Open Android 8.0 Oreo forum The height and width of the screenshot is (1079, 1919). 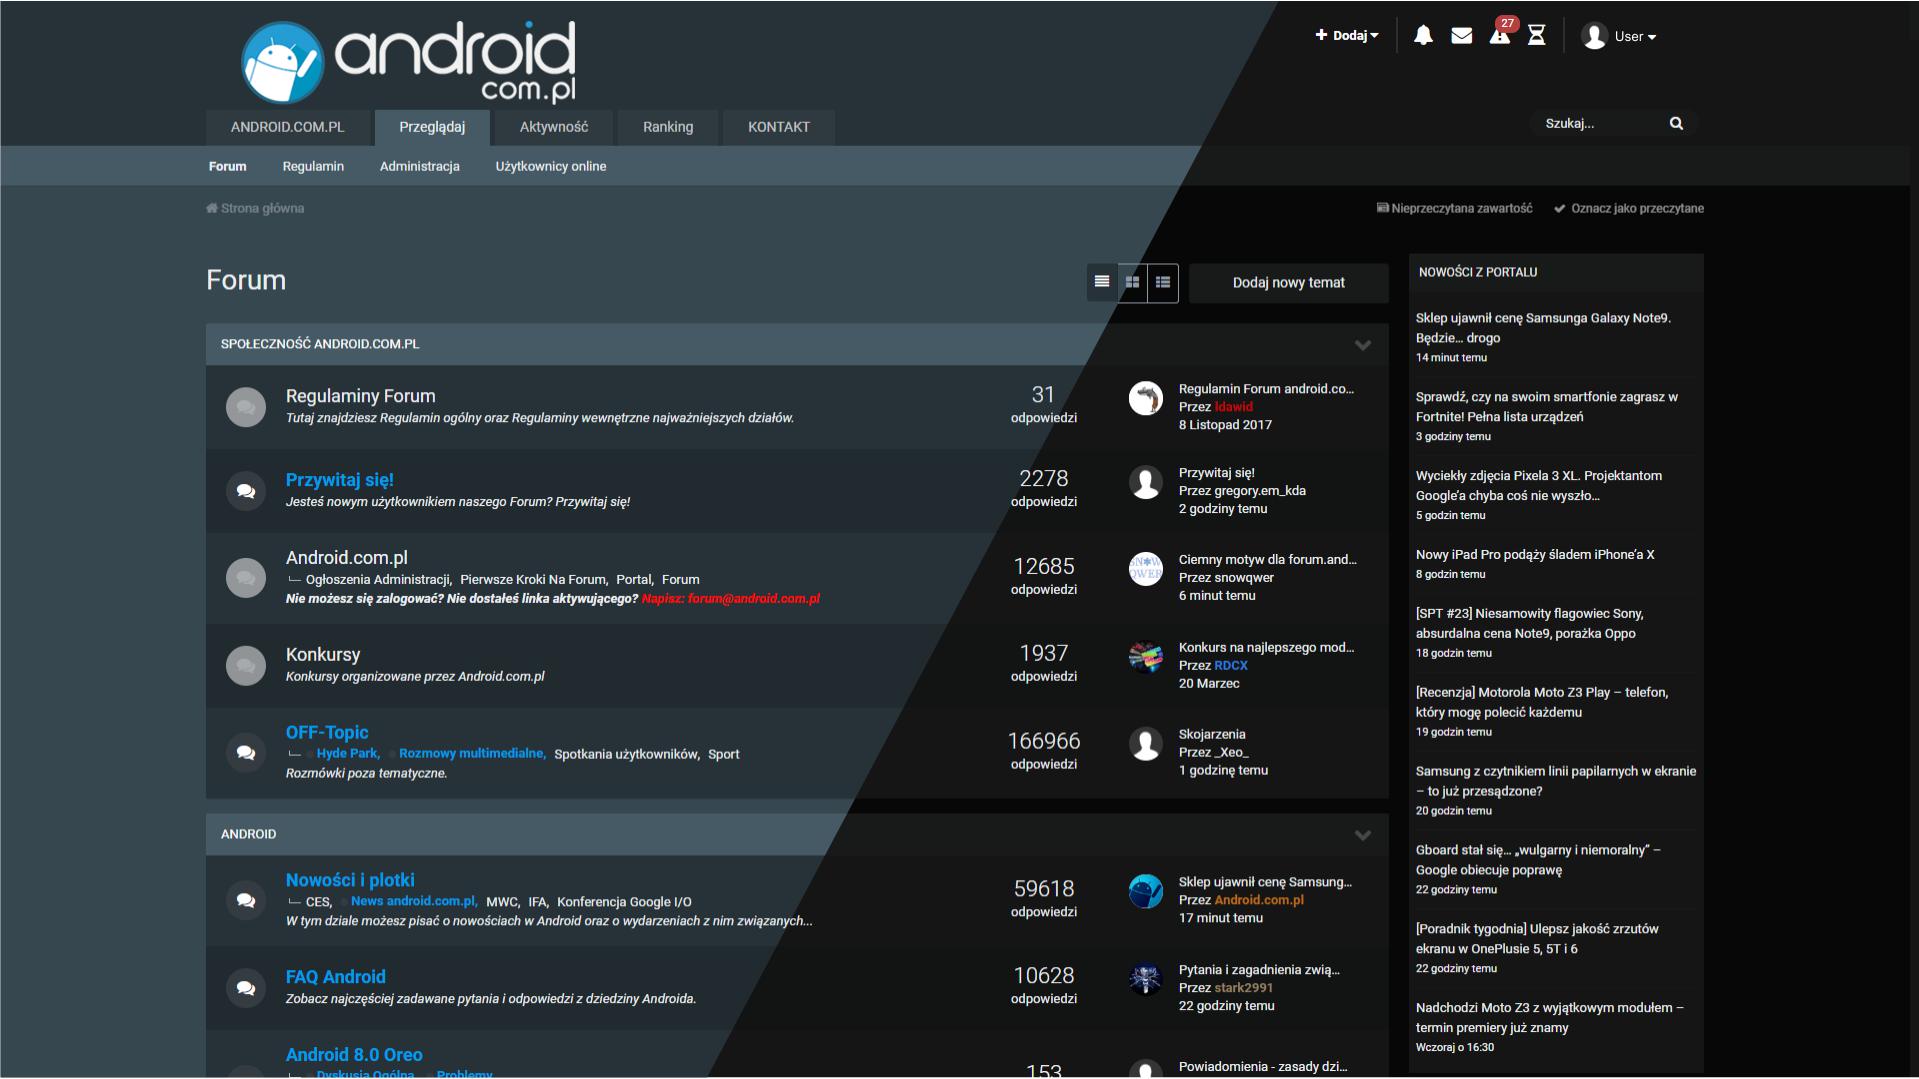tap(354, 1055)
